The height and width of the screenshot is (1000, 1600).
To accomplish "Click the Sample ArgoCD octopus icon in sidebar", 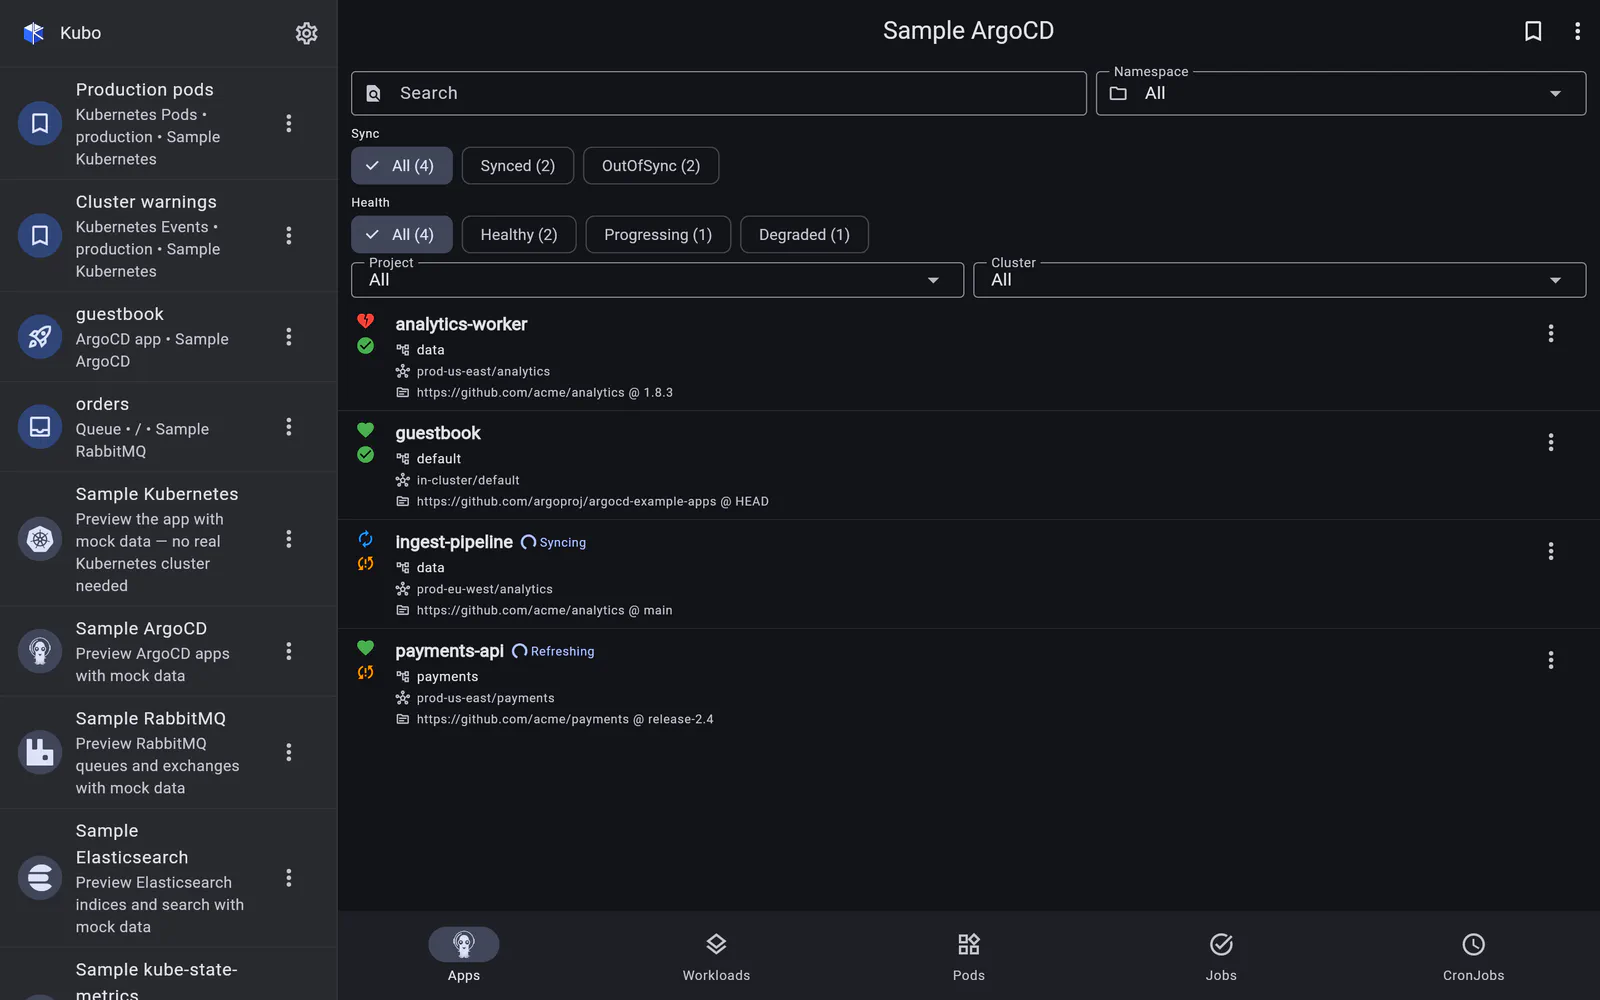I will [x=40, y=651].
